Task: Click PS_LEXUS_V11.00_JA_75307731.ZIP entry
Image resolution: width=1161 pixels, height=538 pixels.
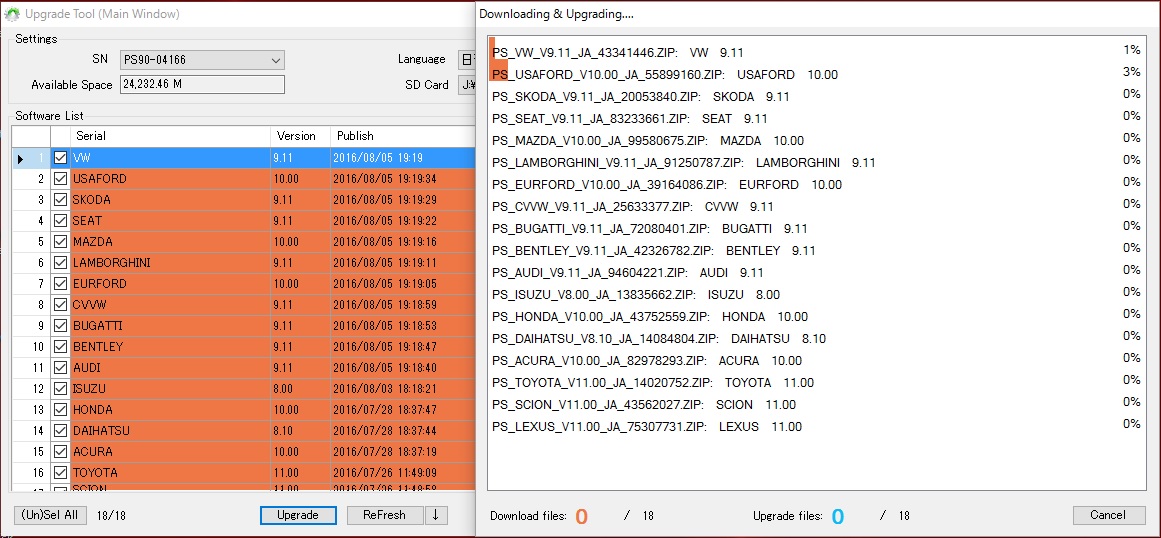Action: pos(646,426)
